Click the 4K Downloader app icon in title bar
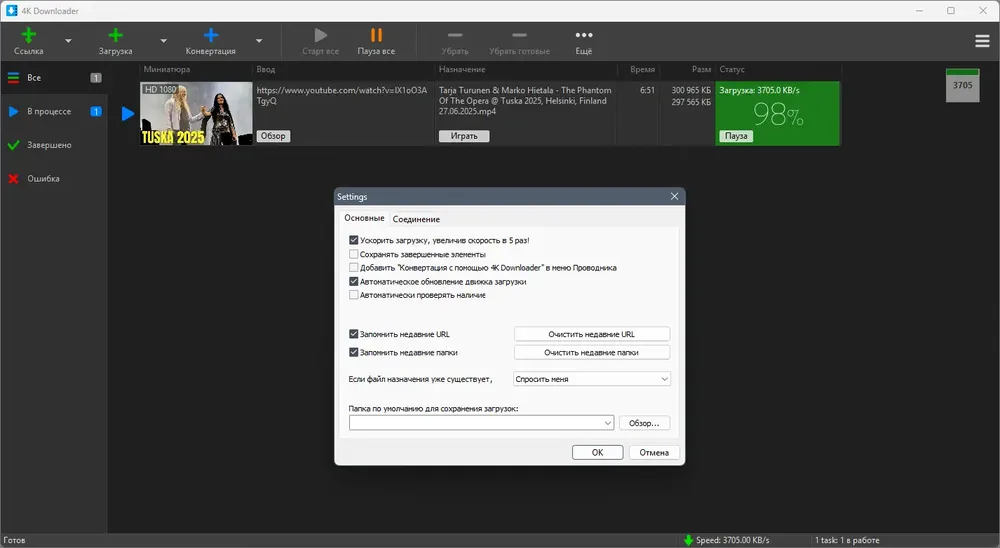The width and height of the screenshot is (1000, 548). point(11,10)
